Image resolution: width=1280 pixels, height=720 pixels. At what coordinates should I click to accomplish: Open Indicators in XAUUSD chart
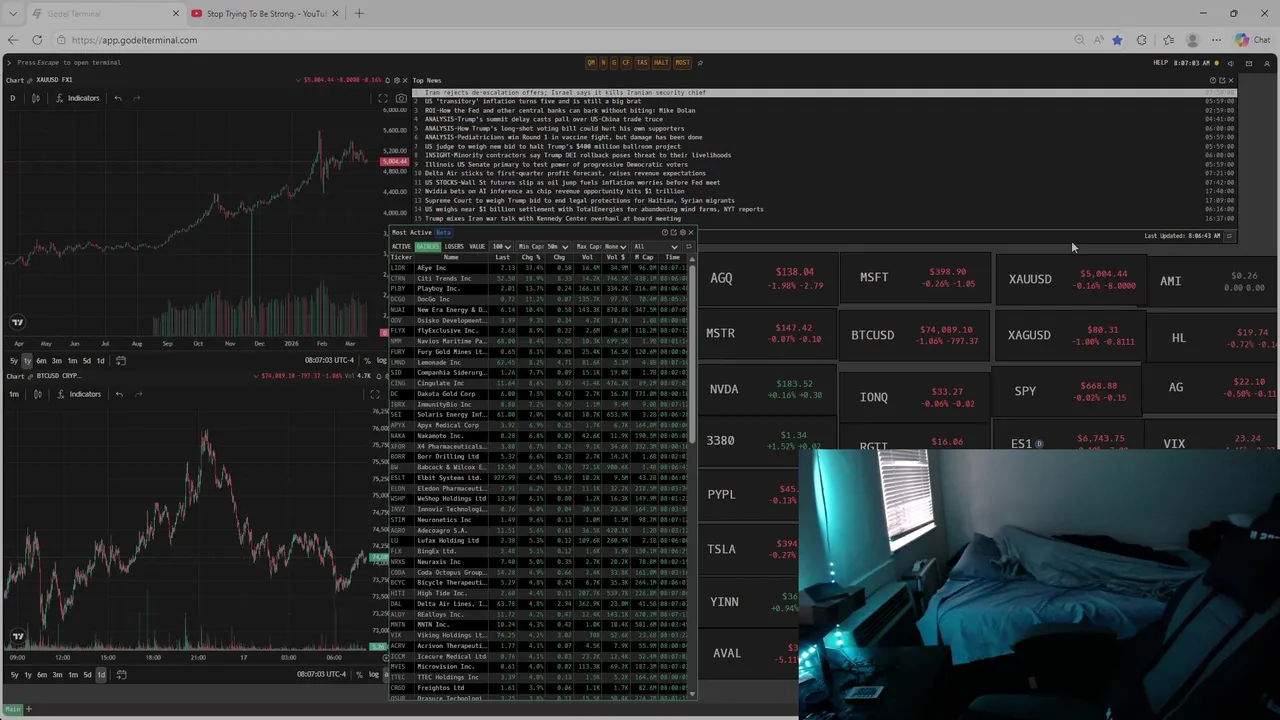click(x=78, y=98)
